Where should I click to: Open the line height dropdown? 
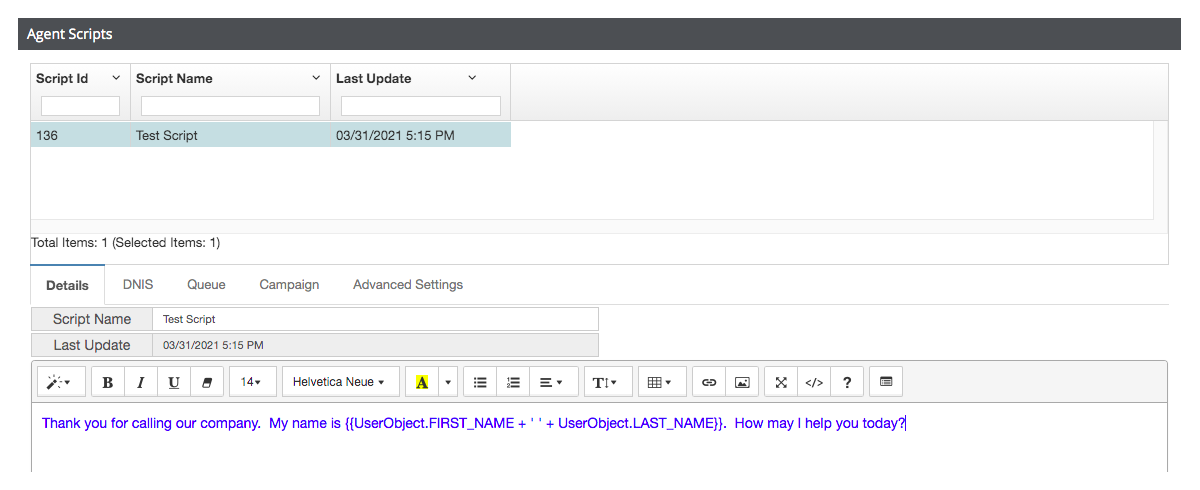click(607, 382)
